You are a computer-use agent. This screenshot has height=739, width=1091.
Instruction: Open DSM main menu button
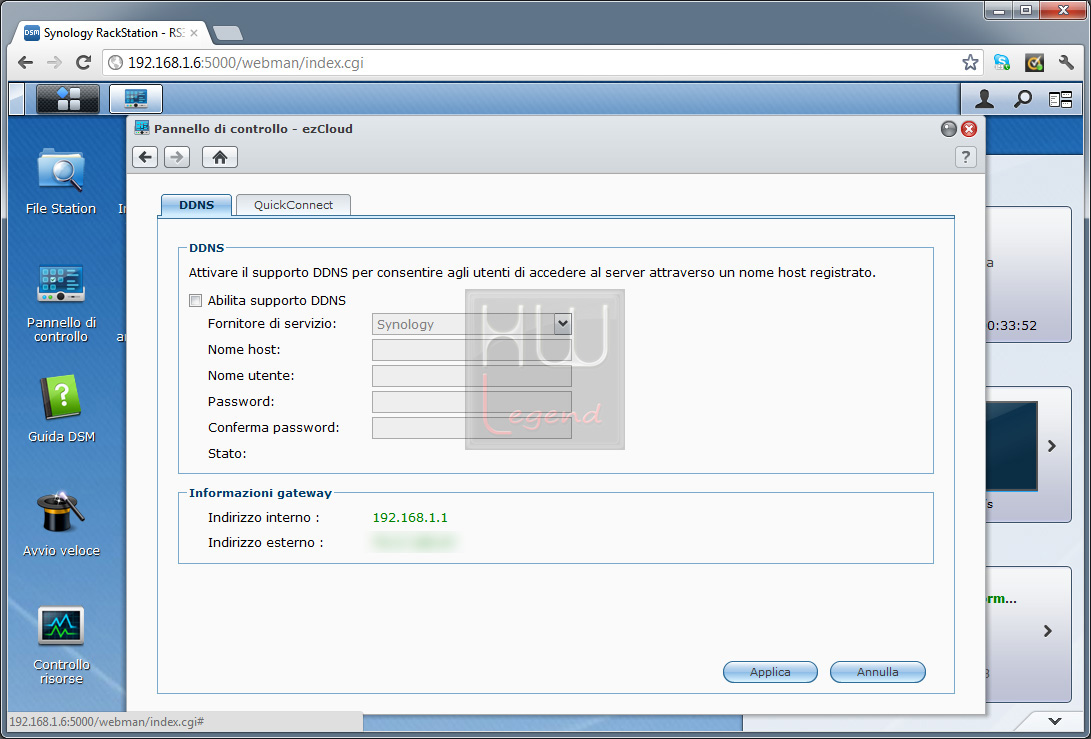(x=67, y=99)
